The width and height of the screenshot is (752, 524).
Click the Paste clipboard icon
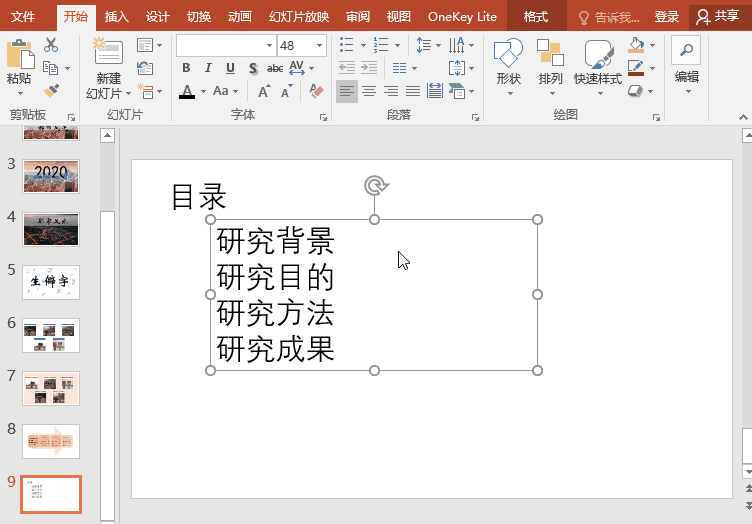[x=20, y=54]
